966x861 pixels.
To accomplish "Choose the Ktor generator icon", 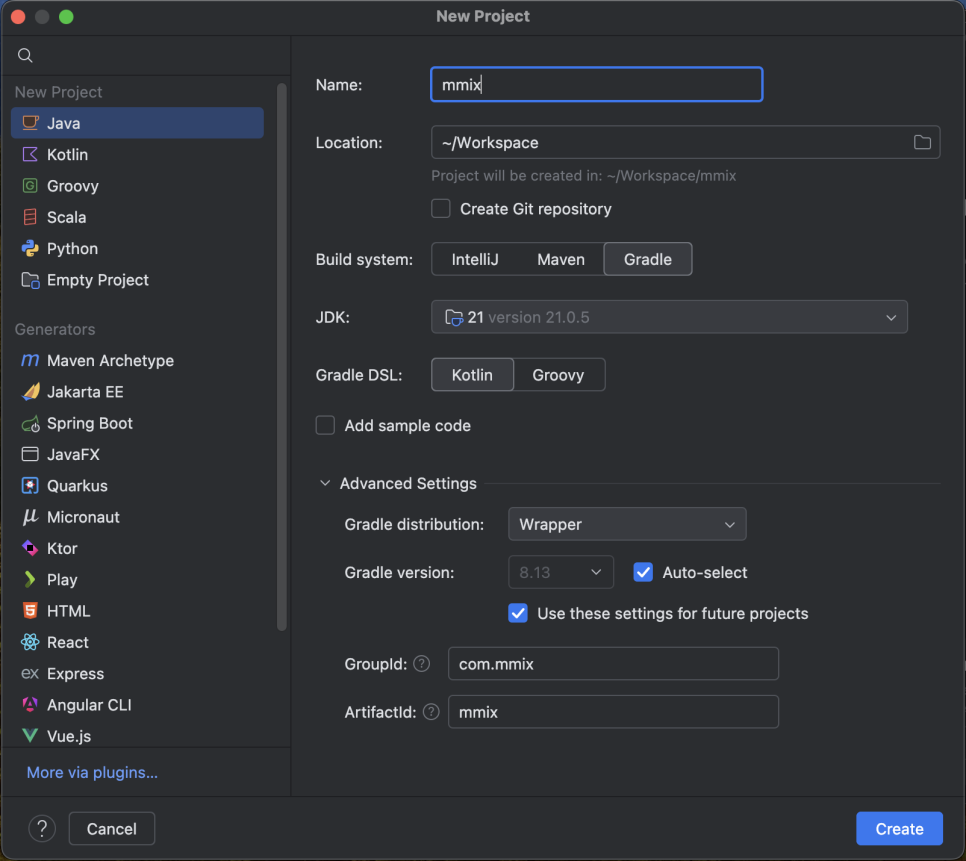I will point(30,548).
